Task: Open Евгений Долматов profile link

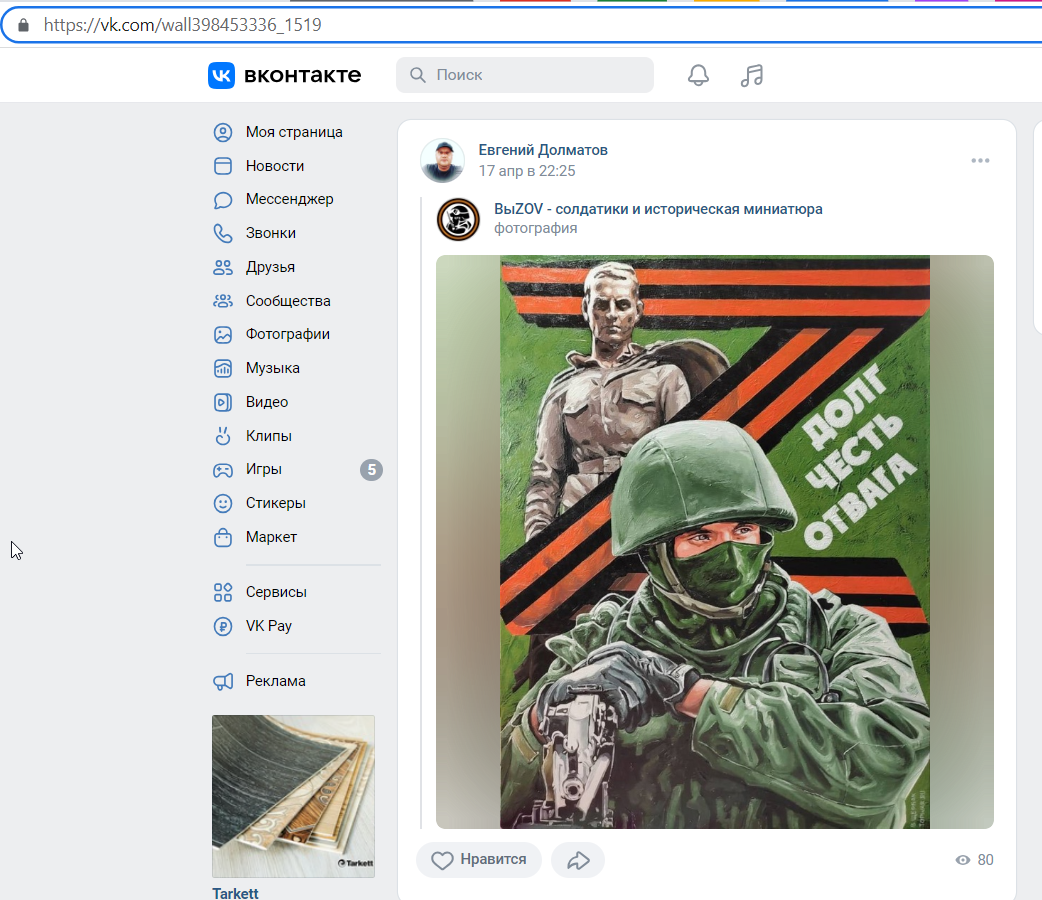Action: [x=543, y=150]
